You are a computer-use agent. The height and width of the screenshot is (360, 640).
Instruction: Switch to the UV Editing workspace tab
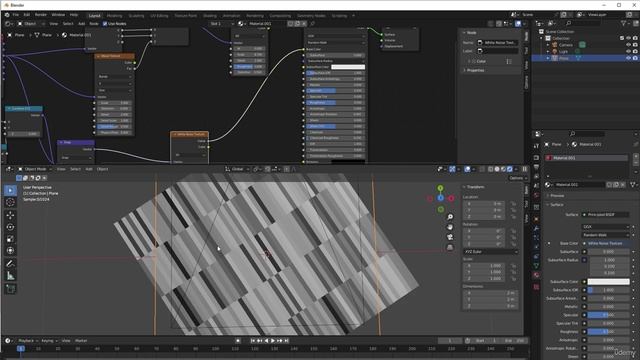pos(159,16)
